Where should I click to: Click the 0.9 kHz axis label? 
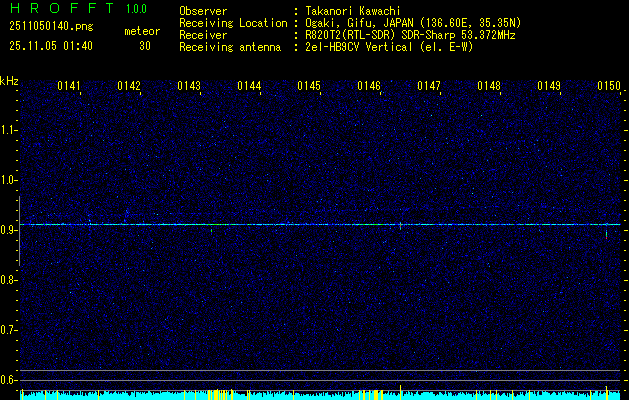tap(8, 230)
